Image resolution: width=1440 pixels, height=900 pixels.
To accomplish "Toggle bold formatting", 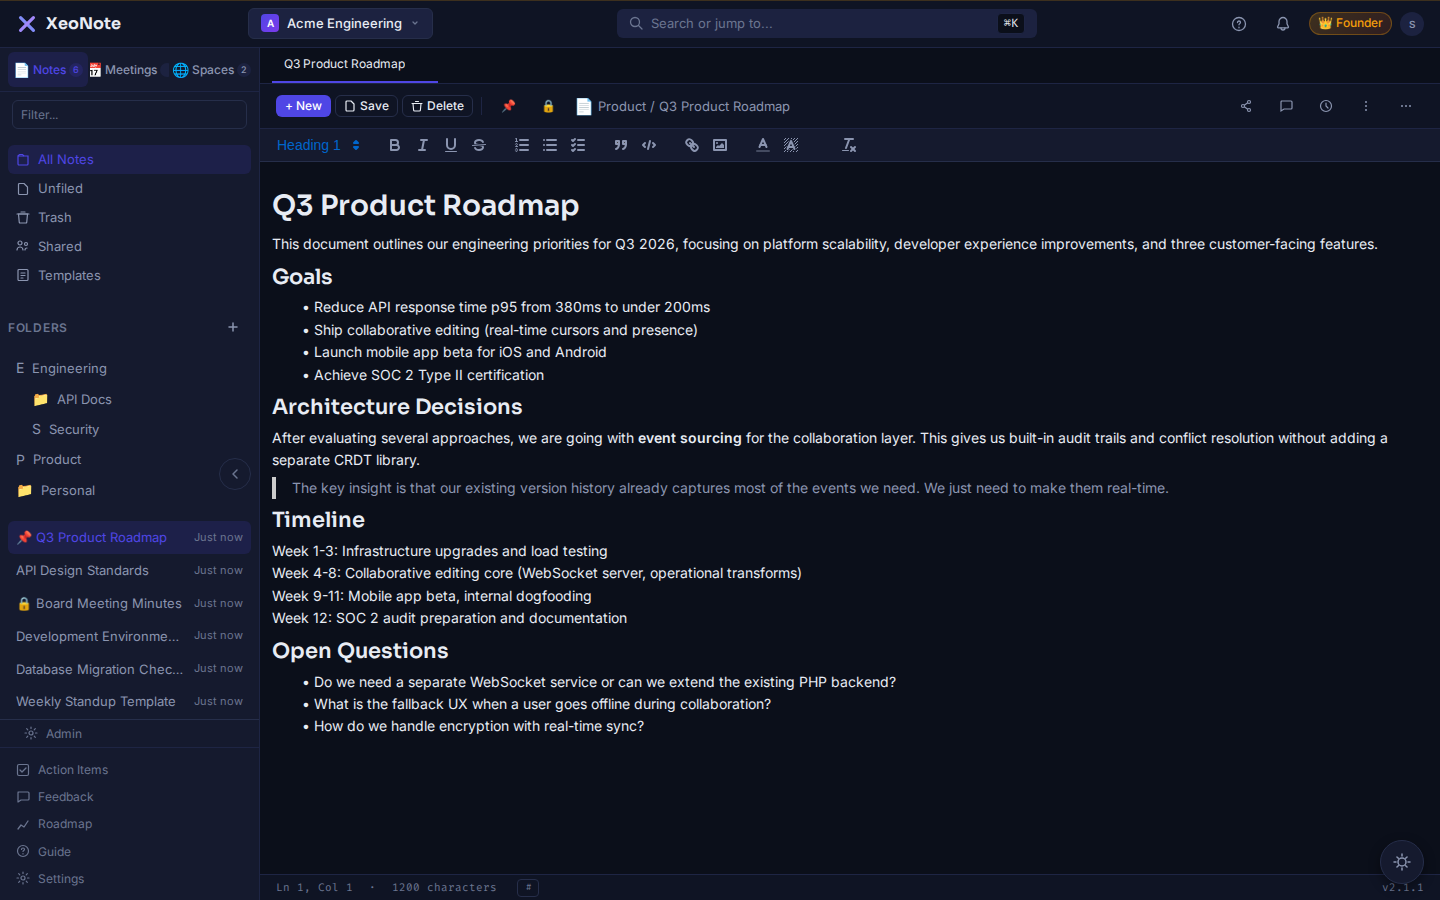I will [395, 145].
